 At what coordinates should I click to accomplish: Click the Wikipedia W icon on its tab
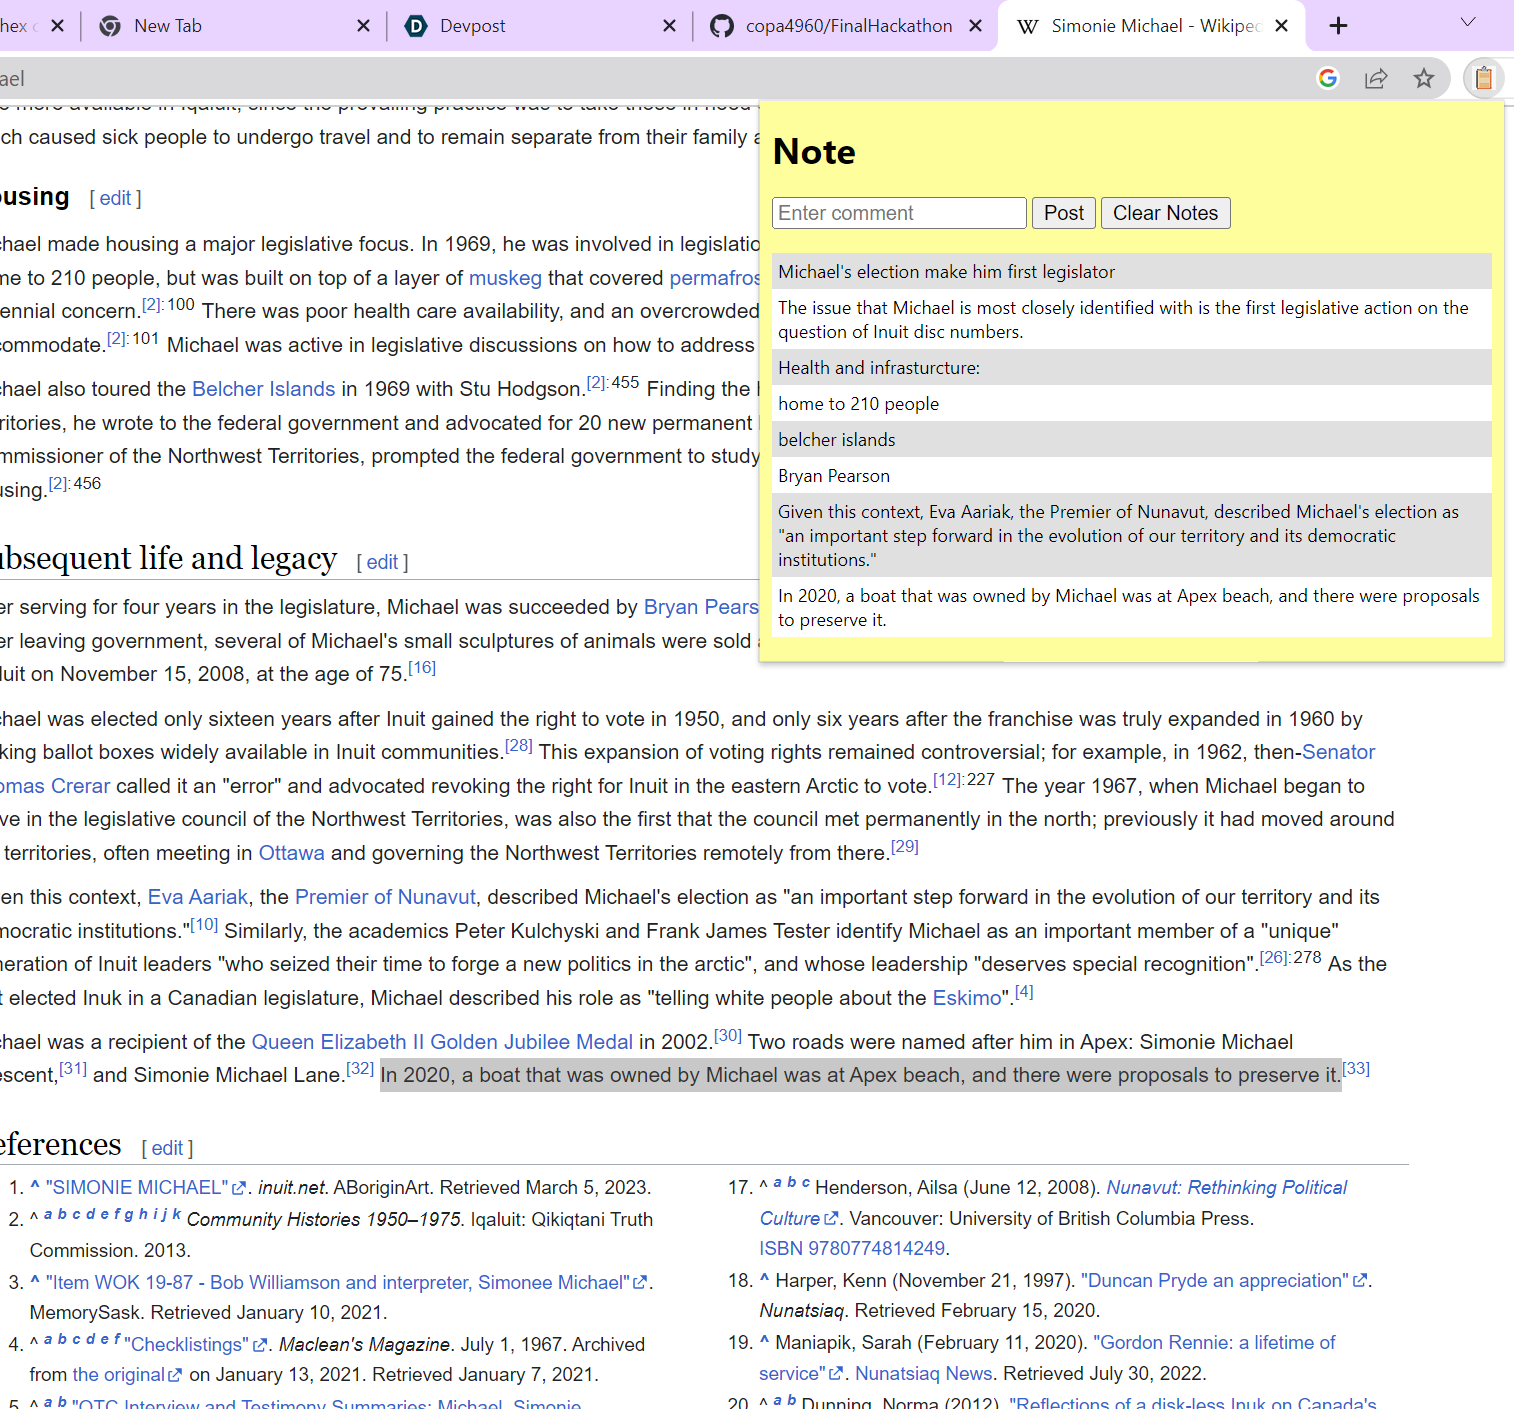1027,26
